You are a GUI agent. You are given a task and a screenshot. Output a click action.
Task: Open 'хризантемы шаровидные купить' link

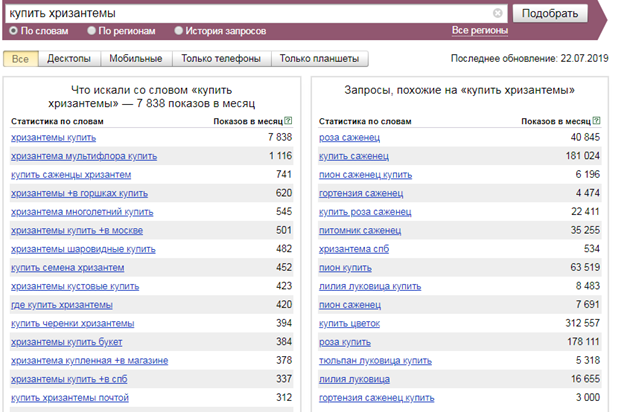click(83, 249)
